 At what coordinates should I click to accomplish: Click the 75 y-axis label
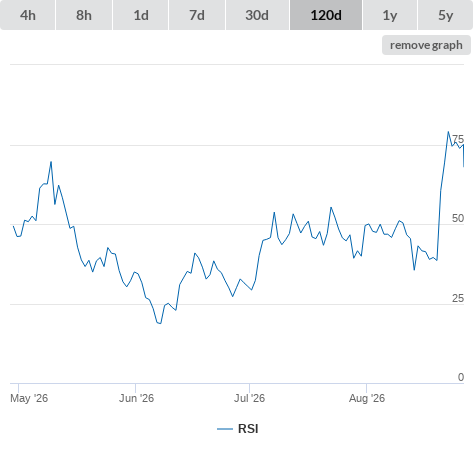(458, 139)
